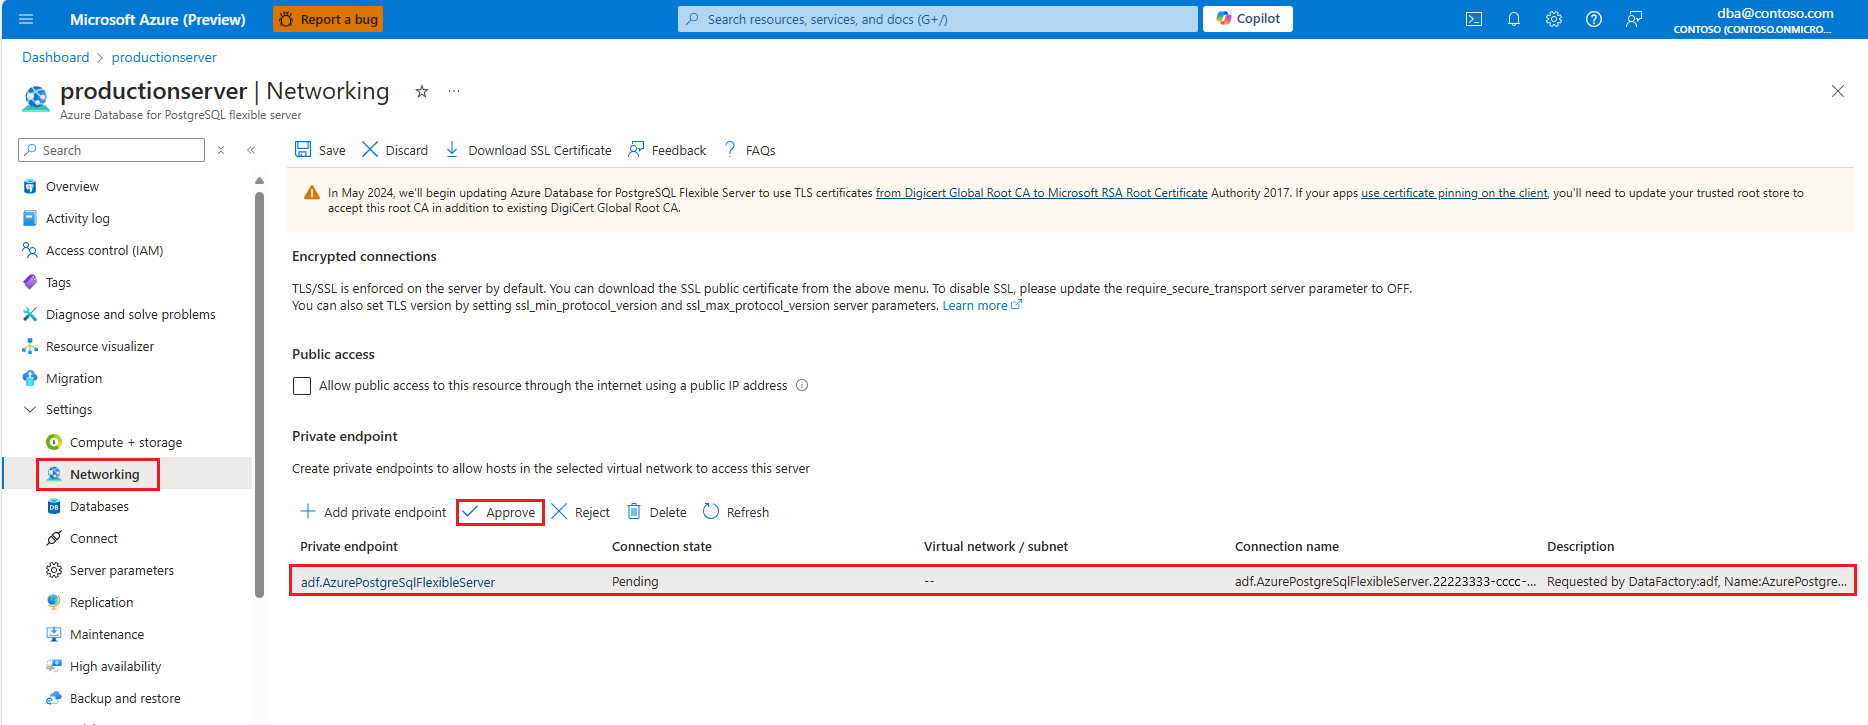Image resolution: width=1868 pixels, height=725 pixels.
Task: Click the Overview sidebar icon
Action: coord(30,186)
